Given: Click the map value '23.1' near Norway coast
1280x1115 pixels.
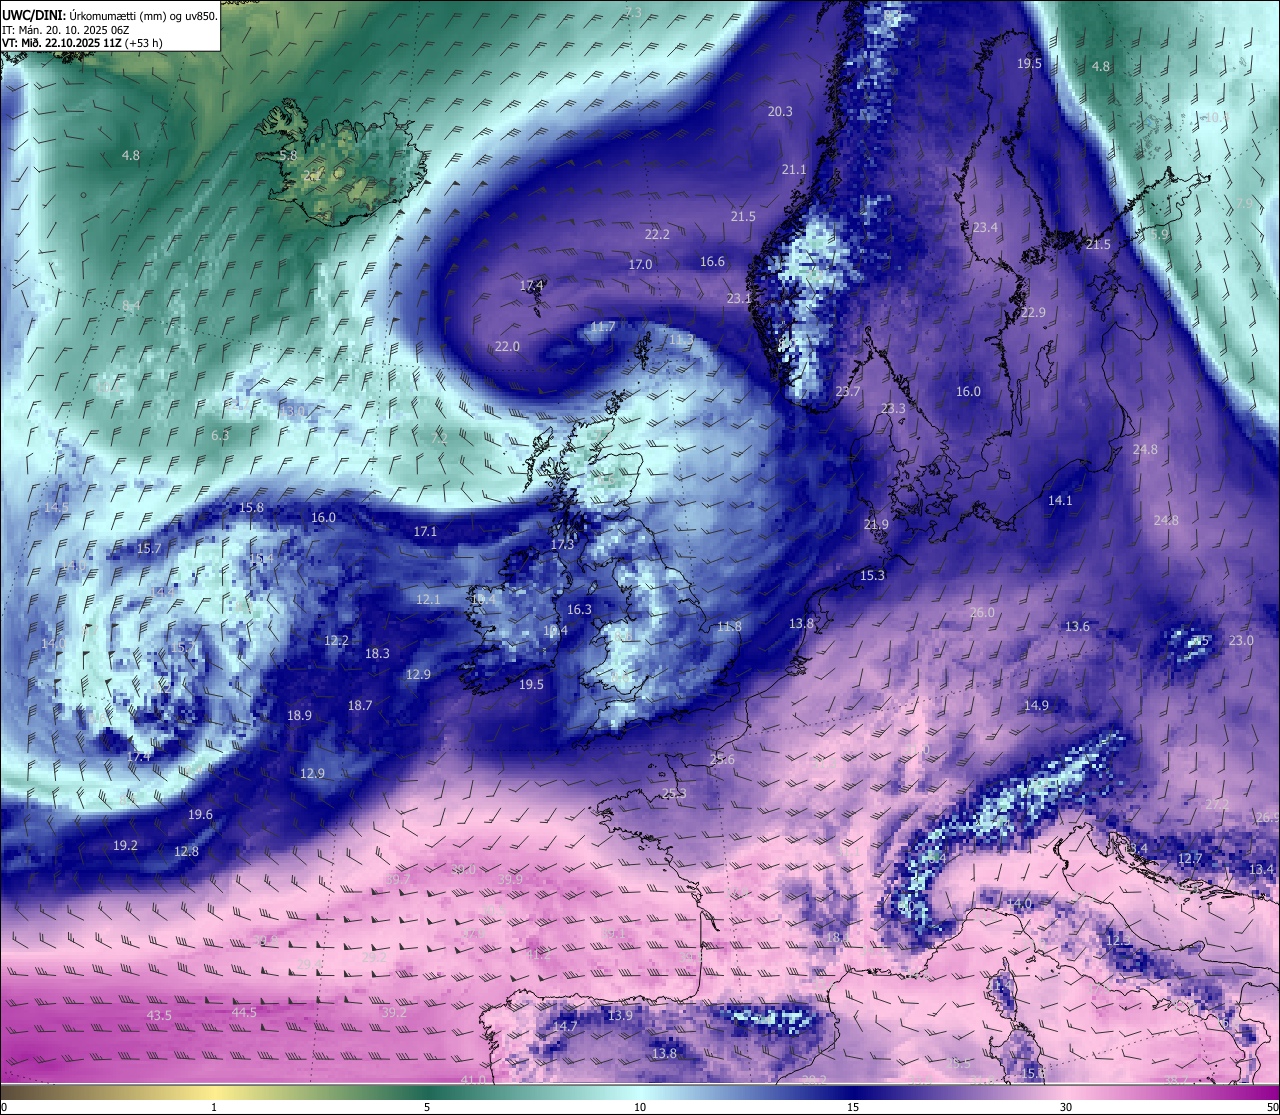Looking at the screenshot, I should [x=739, y=298].
